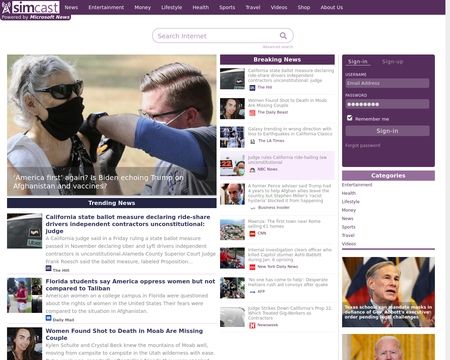Open the Lifestyle menu
450x360 pixels.
click(x=172, y=7)
